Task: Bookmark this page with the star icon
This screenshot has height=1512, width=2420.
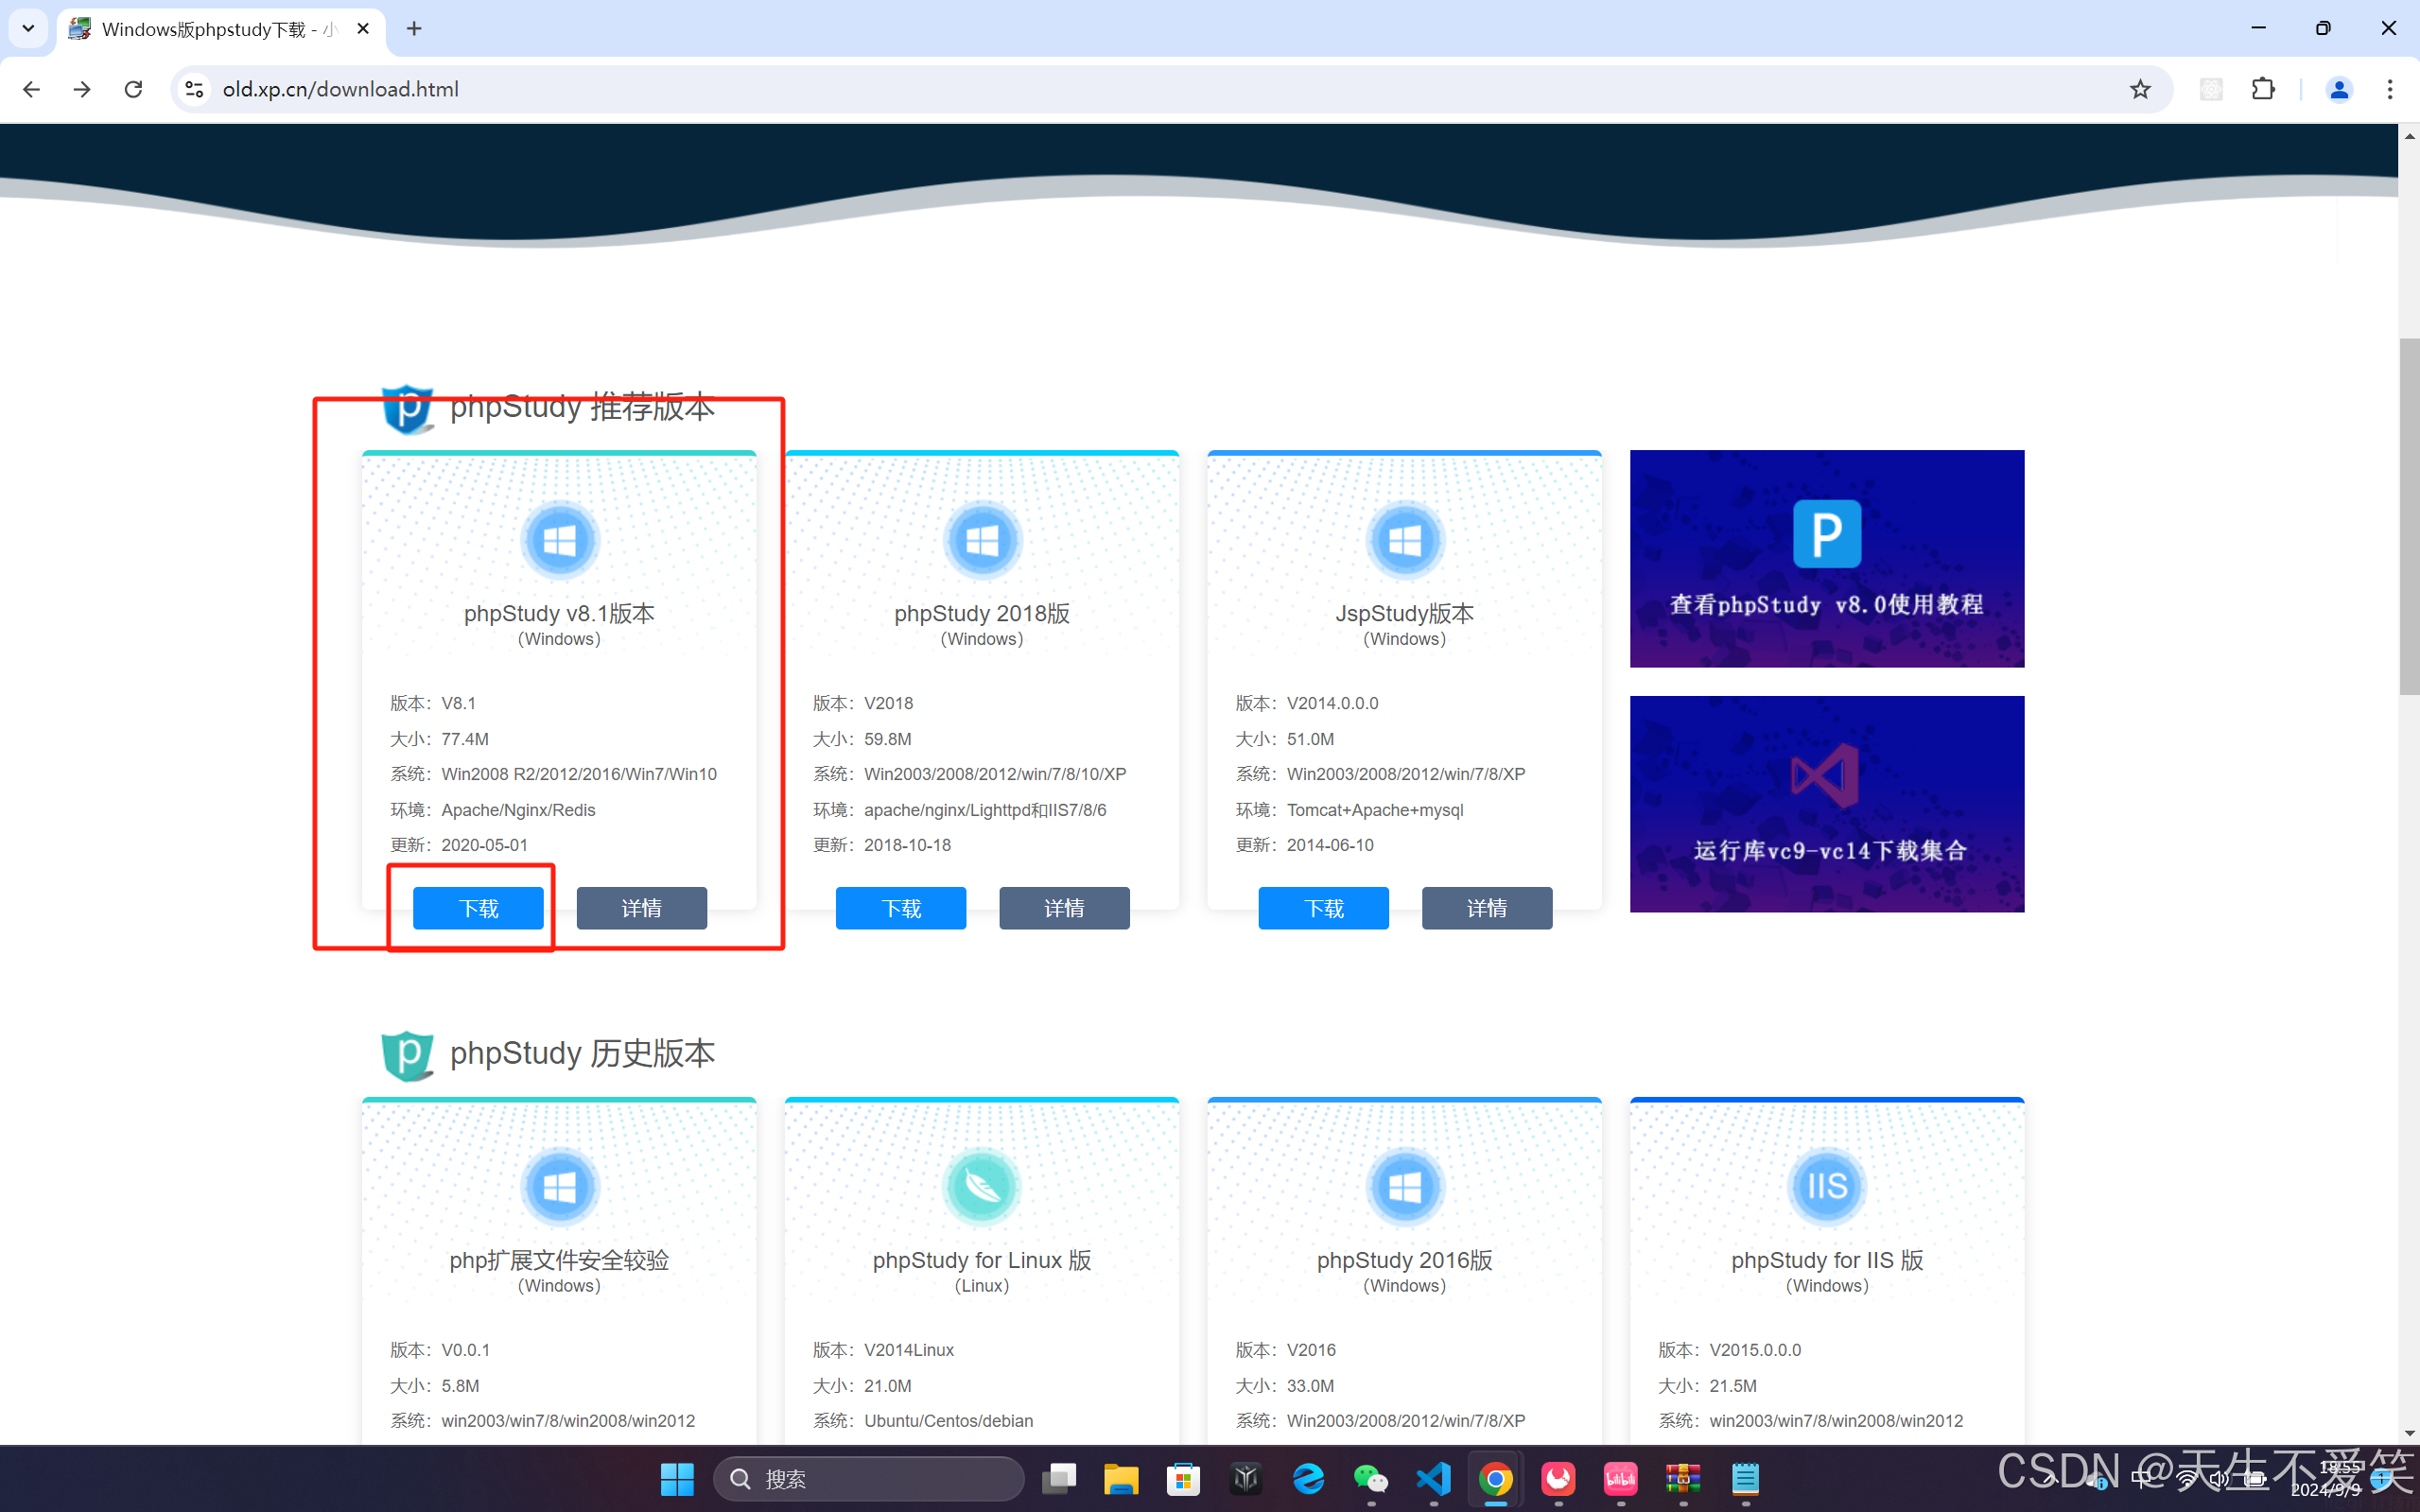Action: coord(2139,89)
